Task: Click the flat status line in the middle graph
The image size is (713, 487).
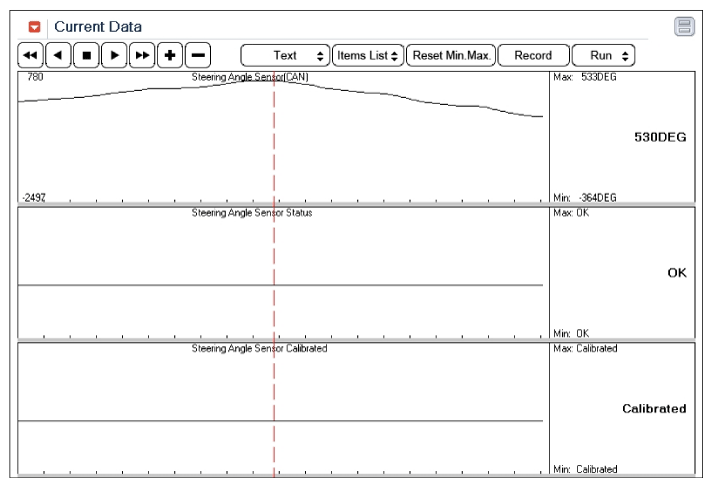Action: [281, 285]
